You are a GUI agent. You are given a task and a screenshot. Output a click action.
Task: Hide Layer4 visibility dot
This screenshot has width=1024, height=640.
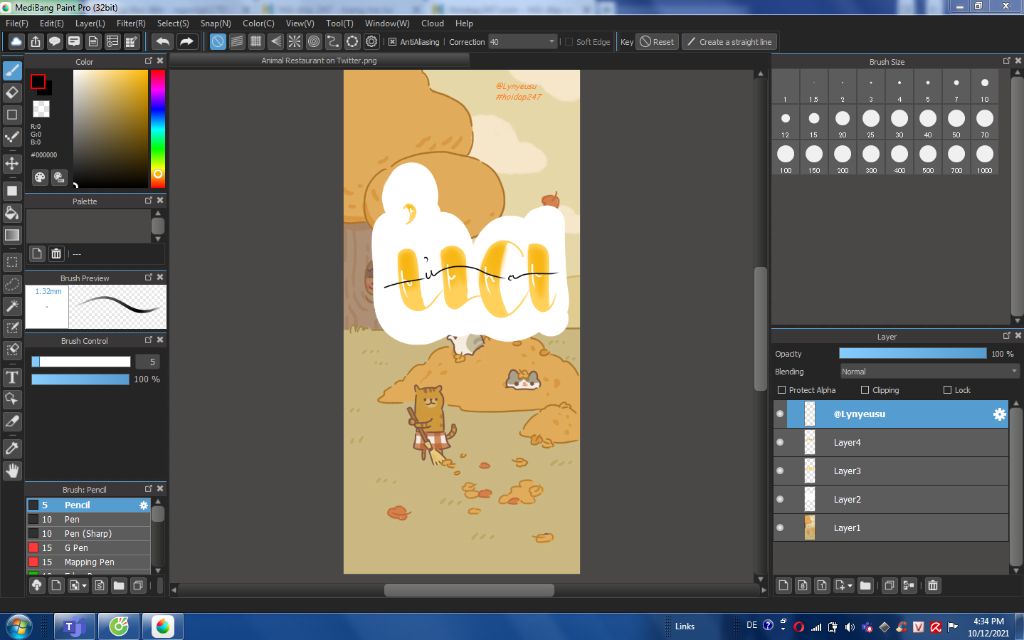tap(780, 442)
